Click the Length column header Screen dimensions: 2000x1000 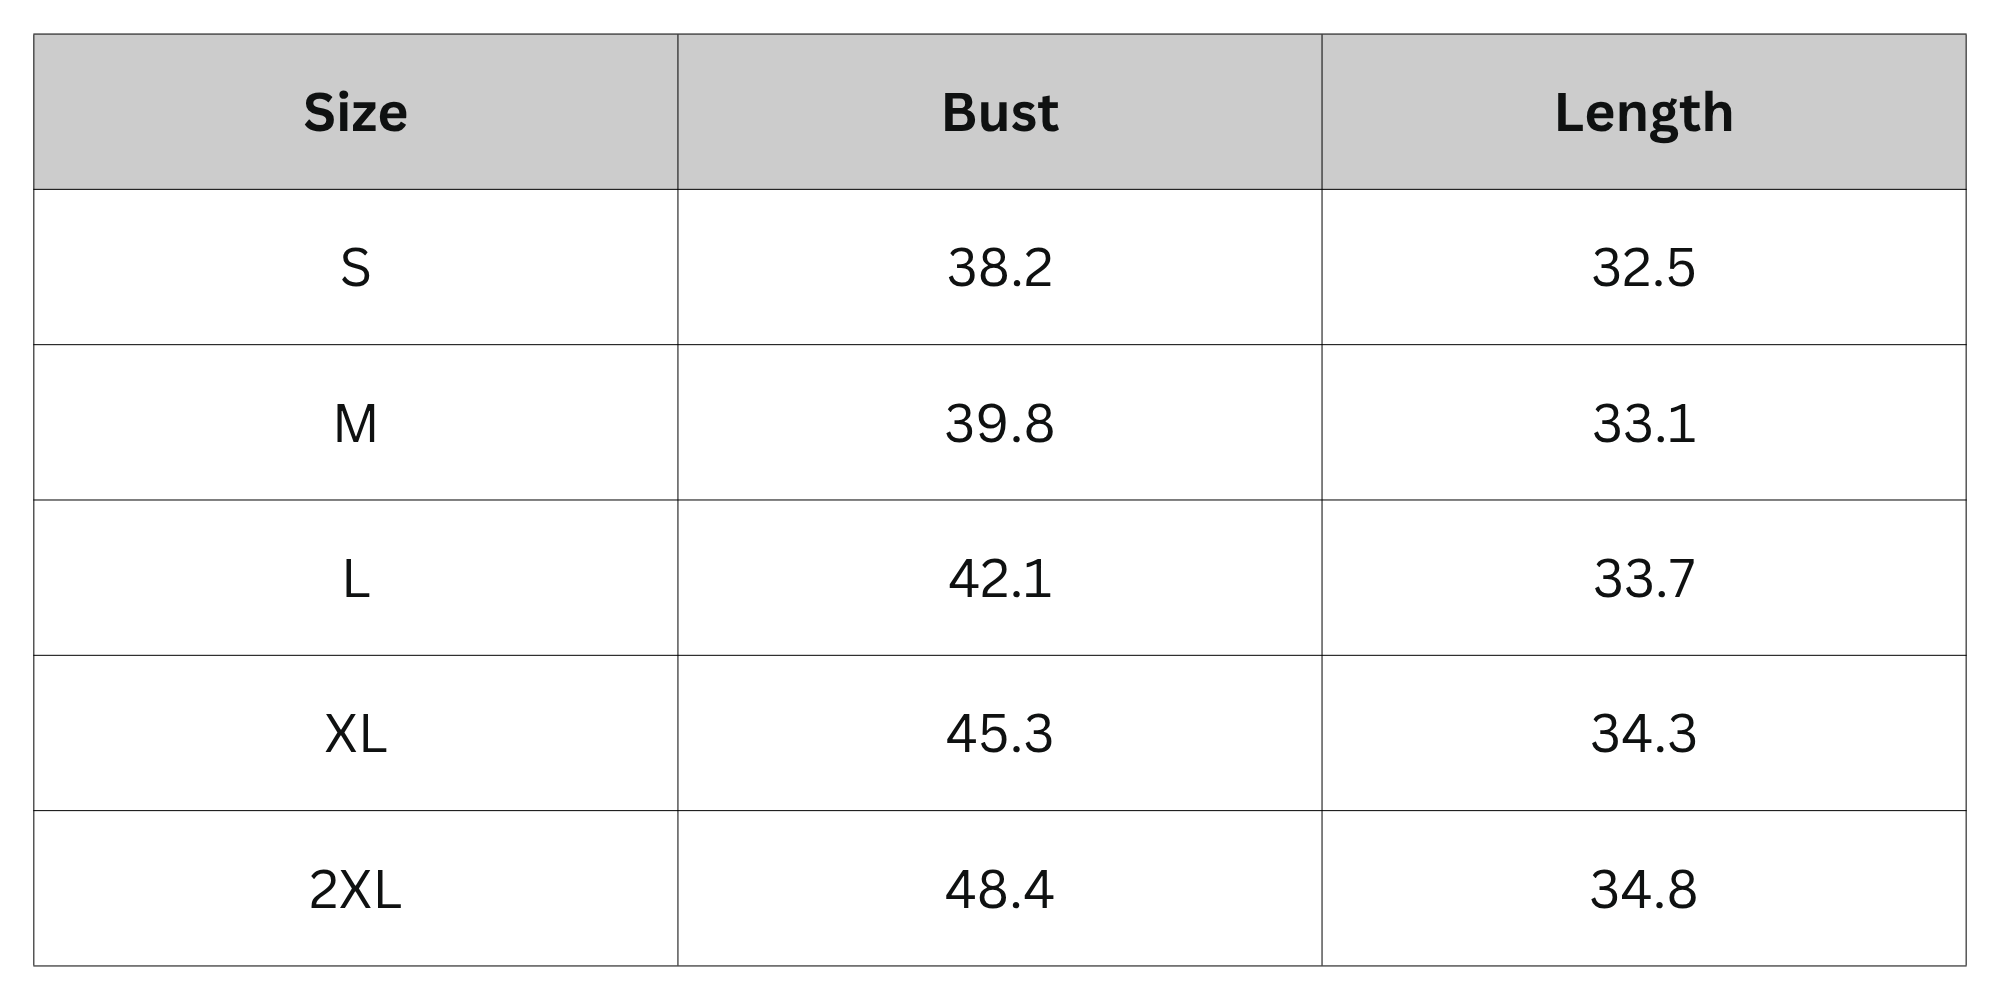[1644, 112]
